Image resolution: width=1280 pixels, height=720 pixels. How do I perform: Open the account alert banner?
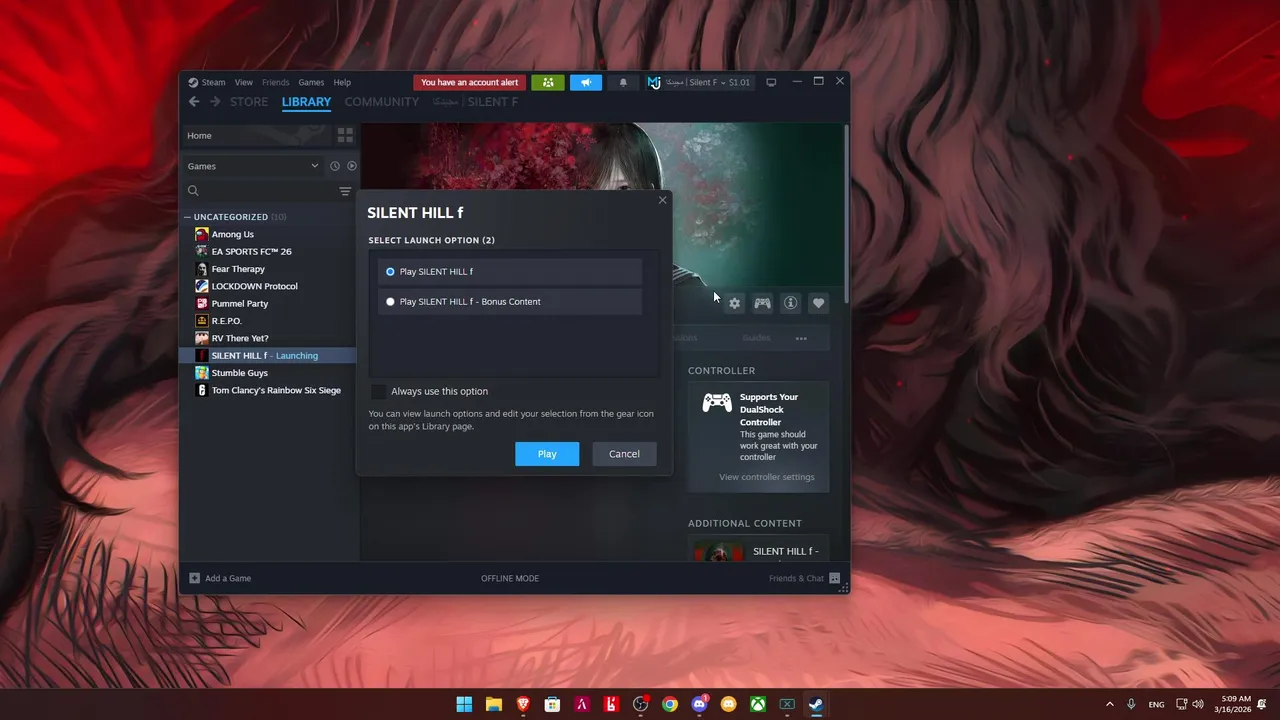pos(470,82)
